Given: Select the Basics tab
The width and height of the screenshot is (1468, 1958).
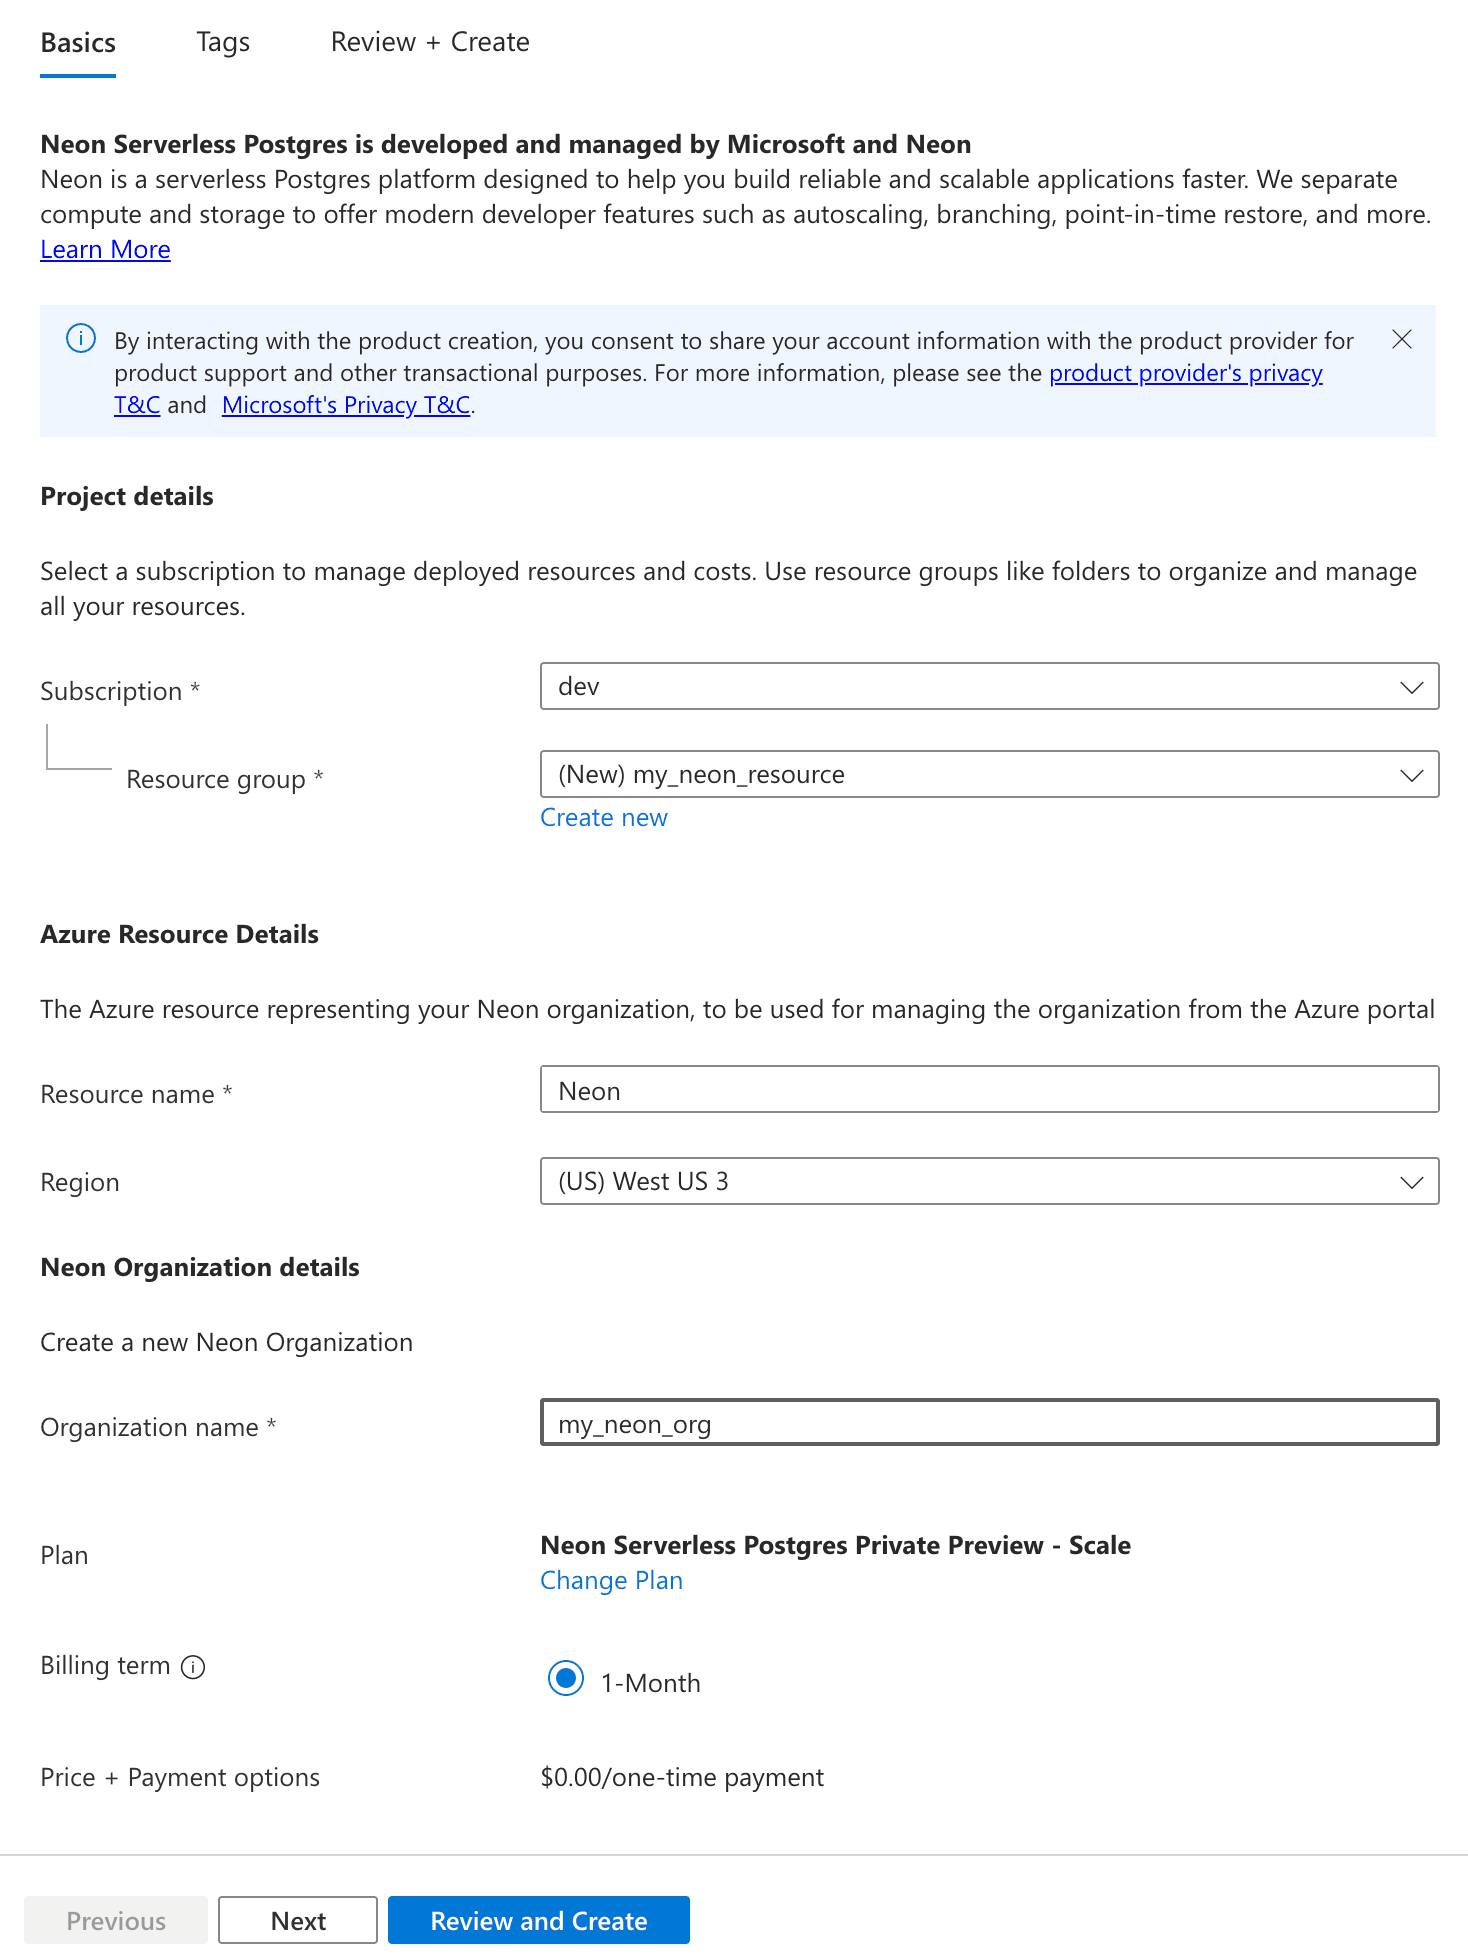Looking at the screenshot, I should [77, 42].
